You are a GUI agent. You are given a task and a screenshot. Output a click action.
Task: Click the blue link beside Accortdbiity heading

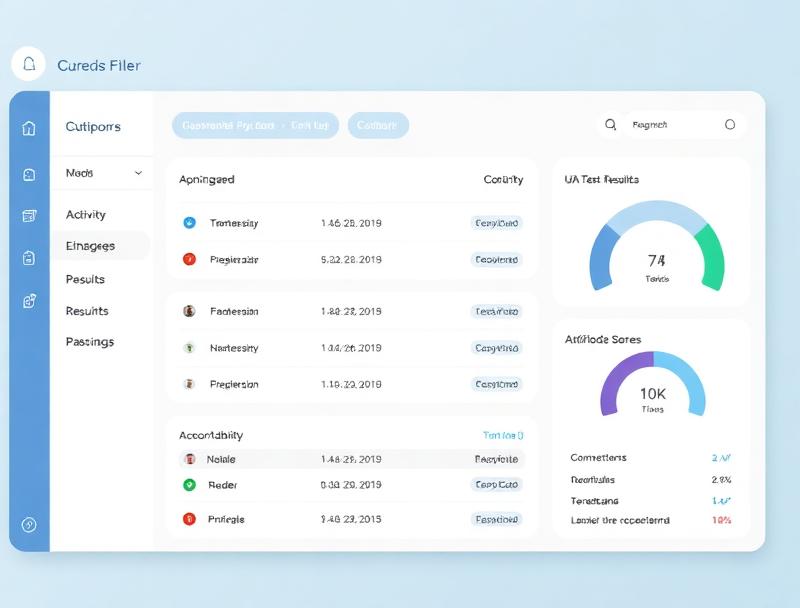tap(503, 435)
